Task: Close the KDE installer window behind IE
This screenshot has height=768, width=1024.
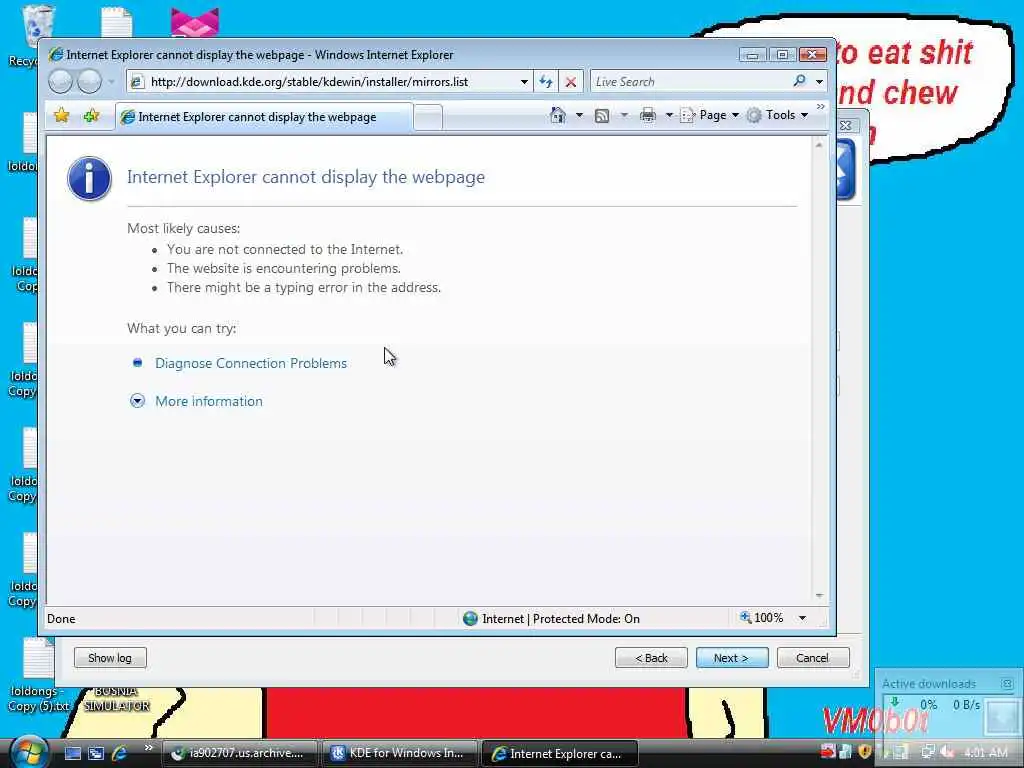Action: click(846, 125)
